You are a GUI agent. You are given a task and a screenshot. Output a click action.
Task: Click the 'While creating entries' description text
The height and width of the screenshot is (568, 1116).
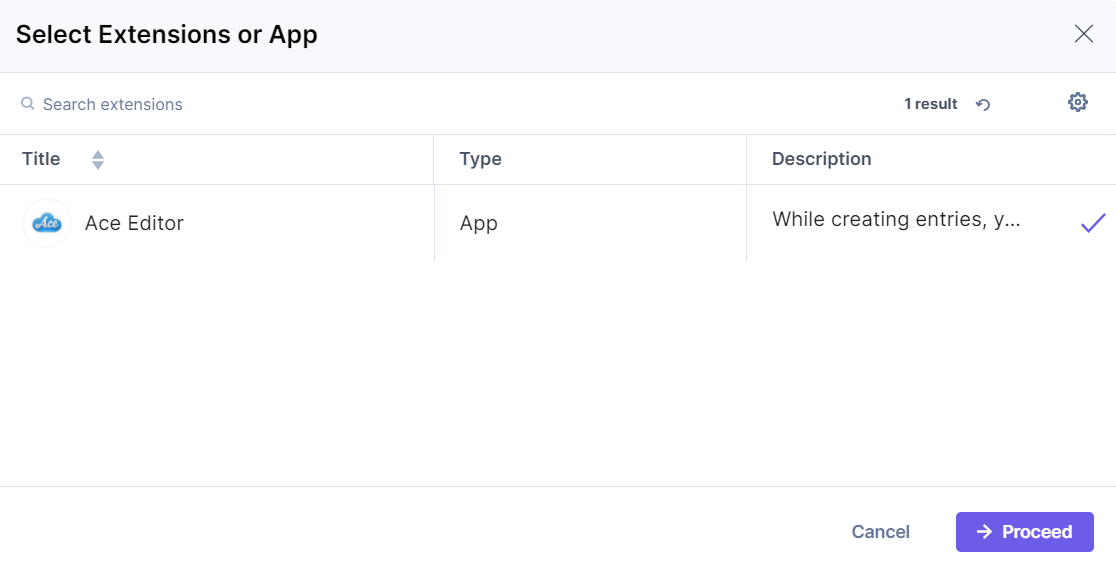[896, 219]
